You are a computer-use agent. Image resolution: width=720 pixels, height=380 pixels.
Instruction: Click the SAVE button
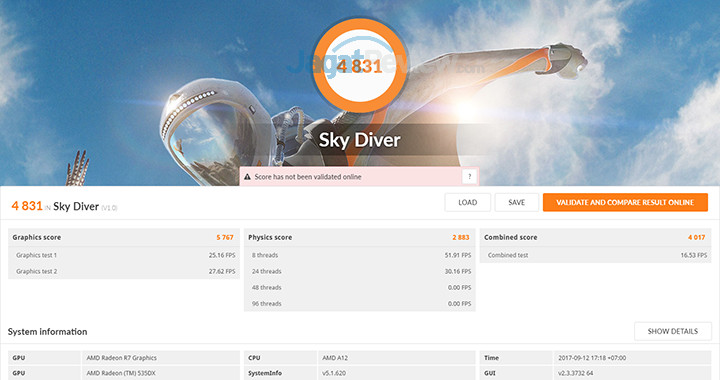[x=517, y=202]
